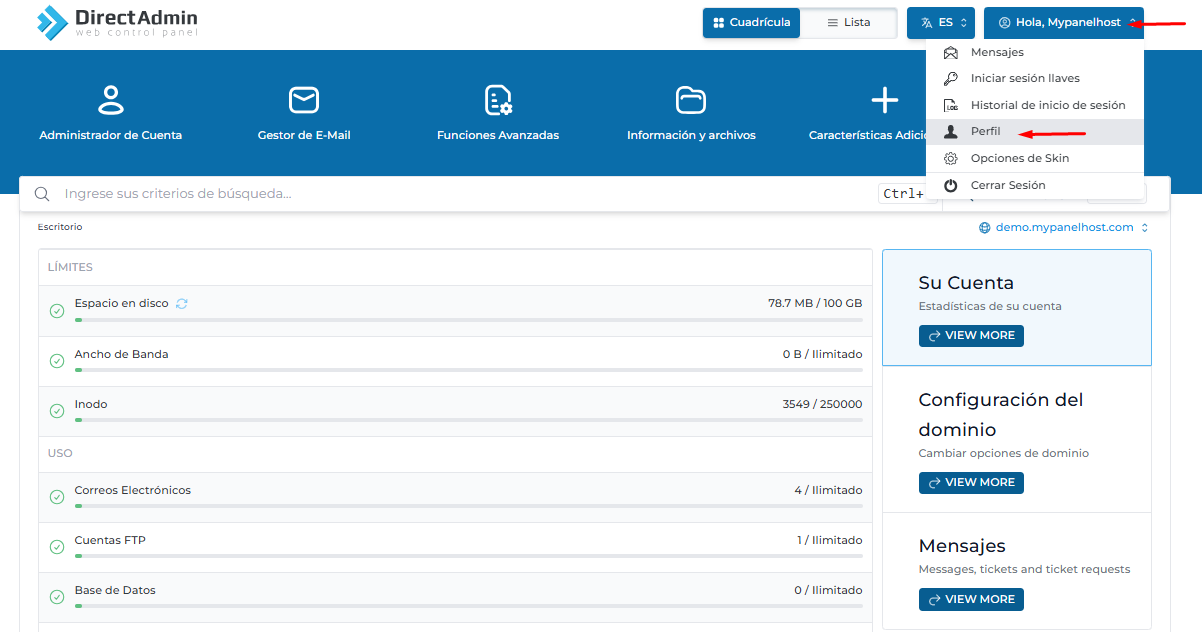Screen dimensions: 1202x632
Task: Open Historial de inicio de sesión
Action: 1047,105
